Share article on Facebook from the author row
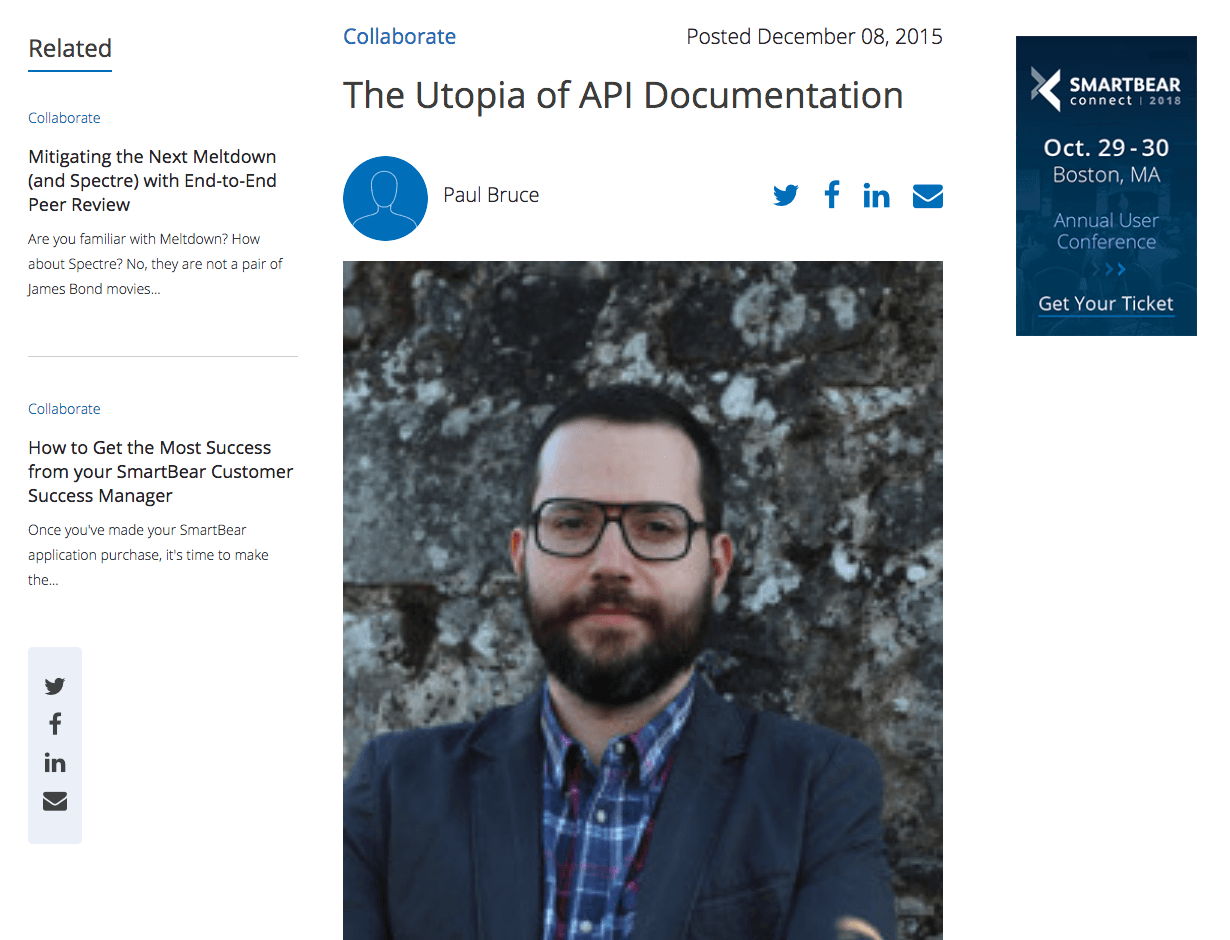The image size is (1230, 940). (832, 194)
